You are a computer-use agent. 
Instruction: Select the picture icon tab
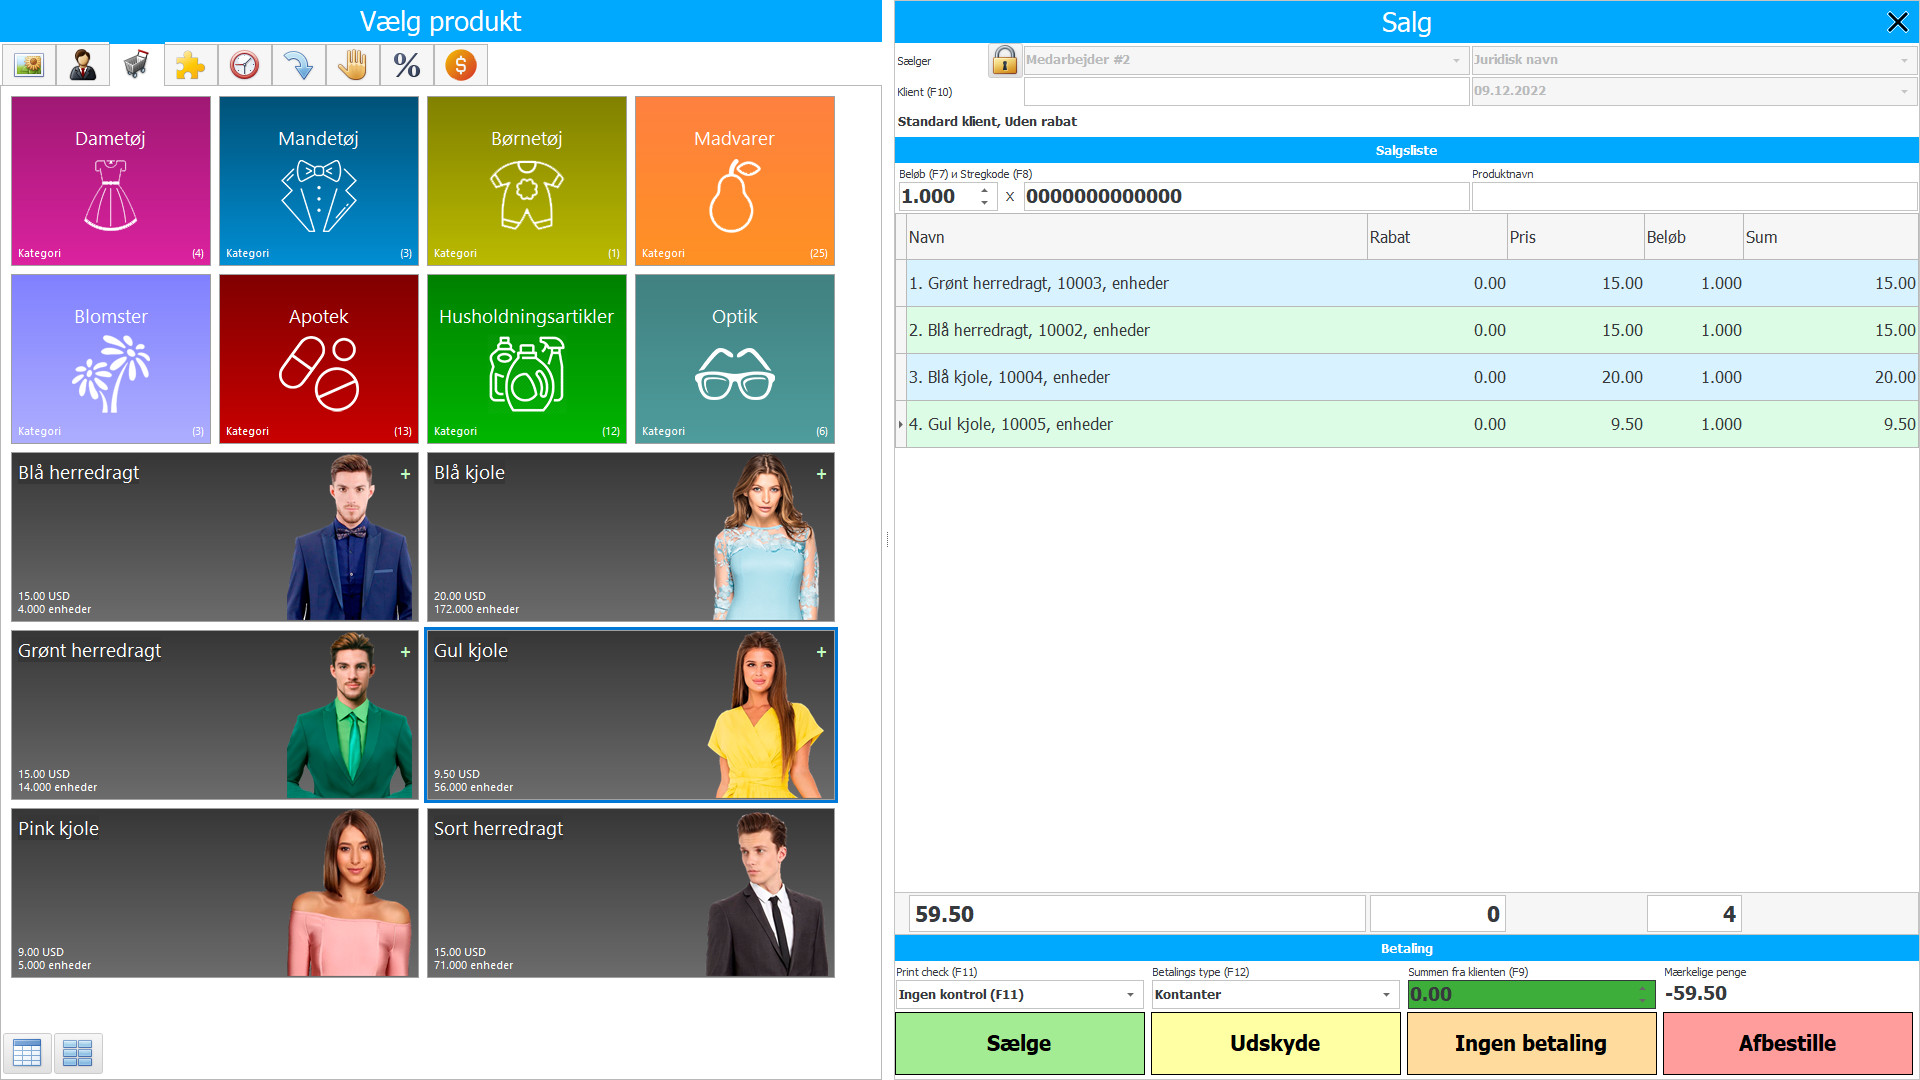click(x=29, y=64)
